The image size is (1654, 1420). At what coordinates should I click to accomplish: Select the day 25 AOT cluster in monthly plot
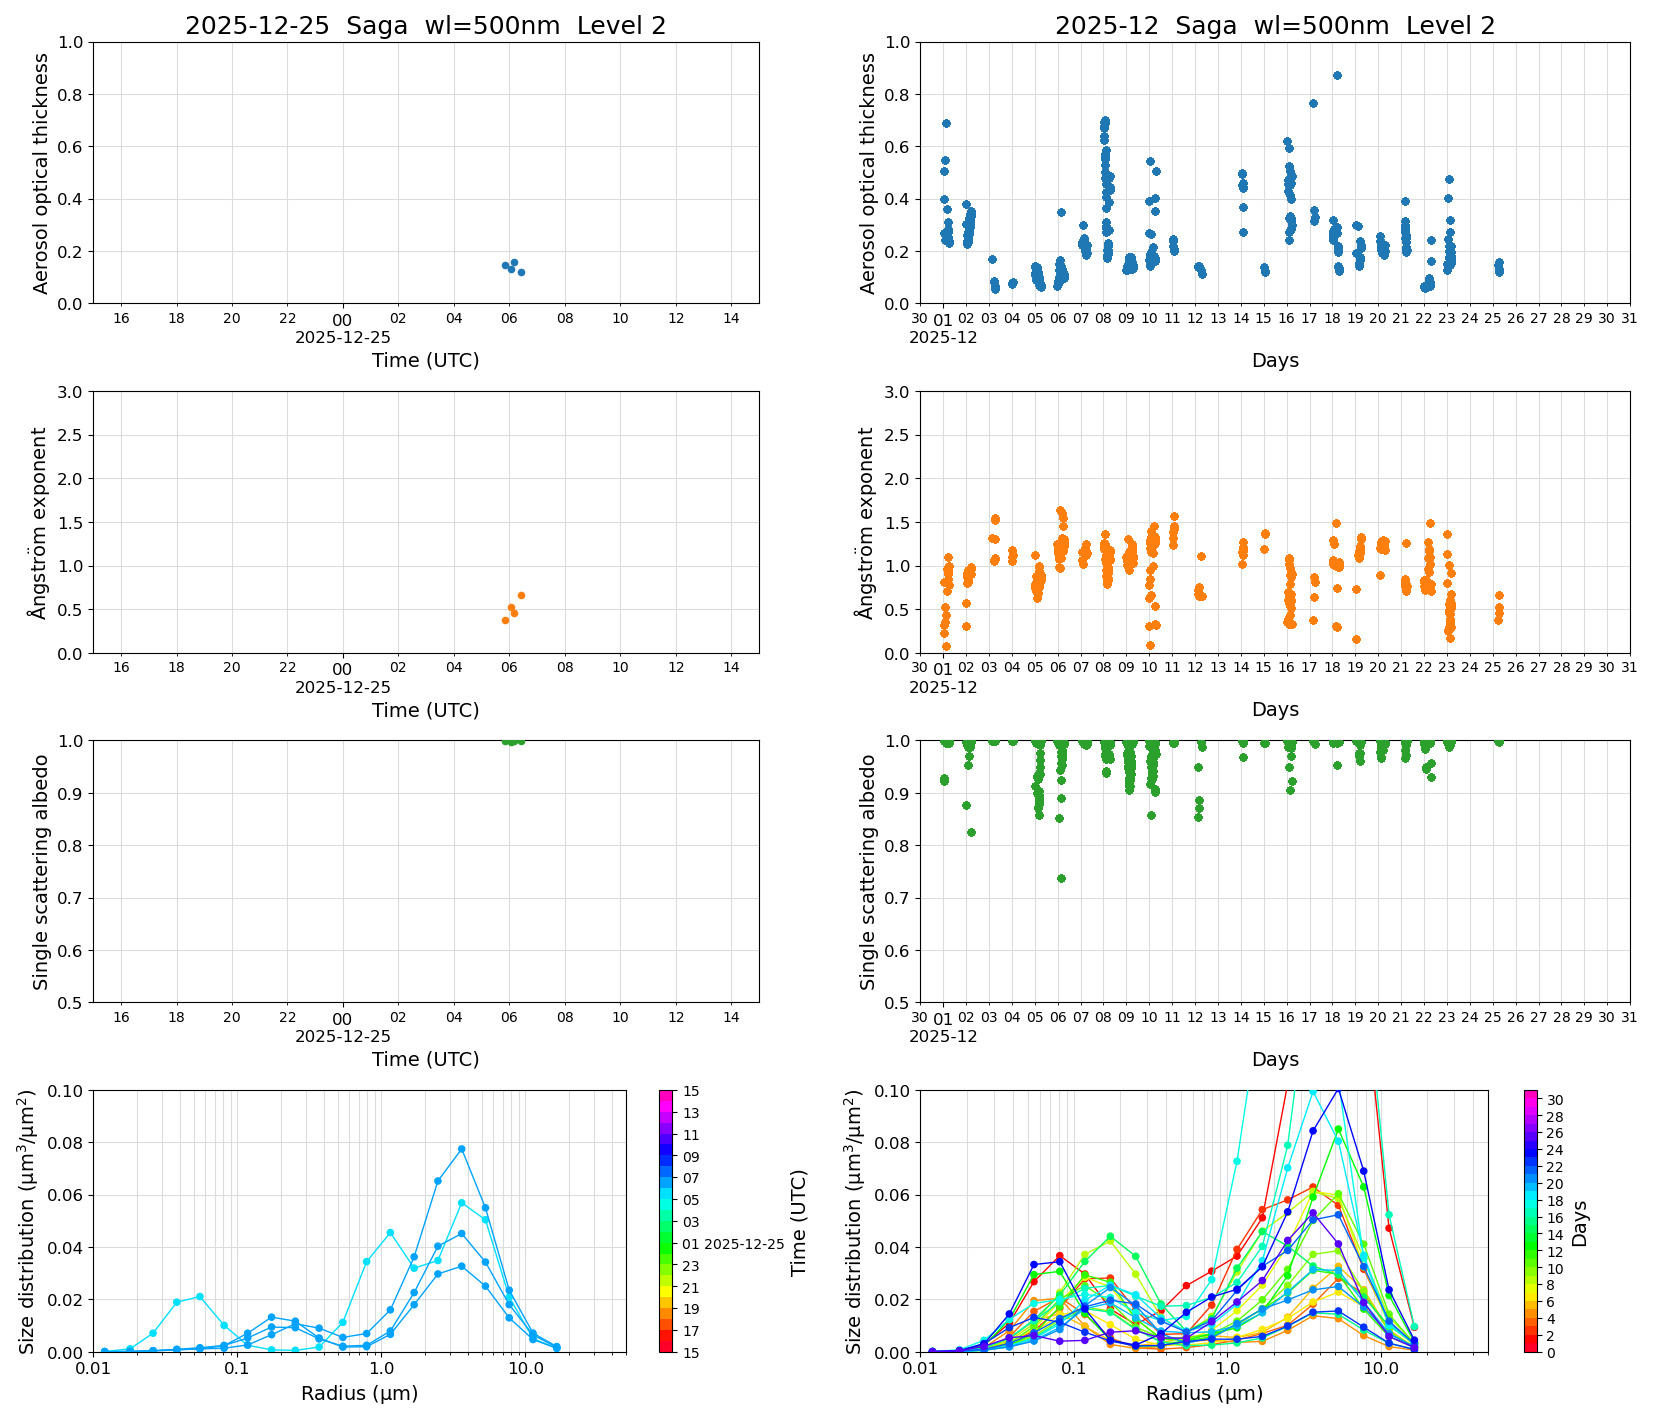tap(1498, 267)
